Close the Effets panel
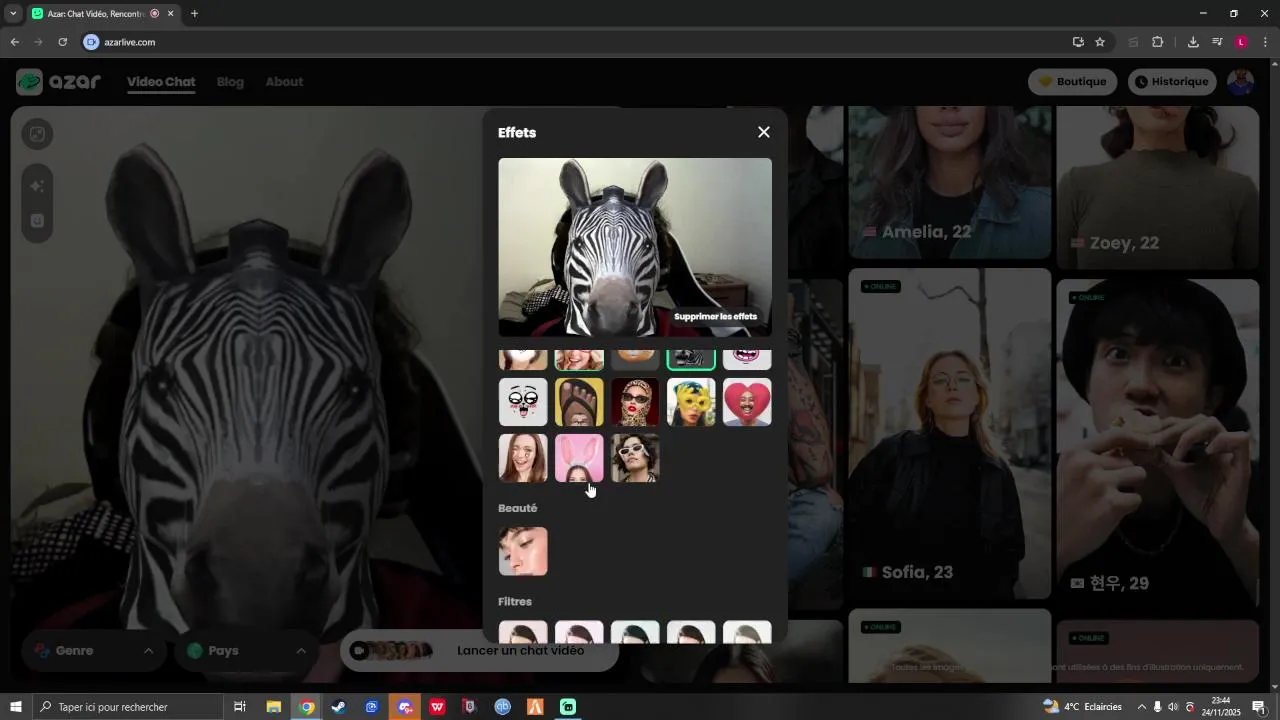The image size is (1280, 720). [764, 132]
